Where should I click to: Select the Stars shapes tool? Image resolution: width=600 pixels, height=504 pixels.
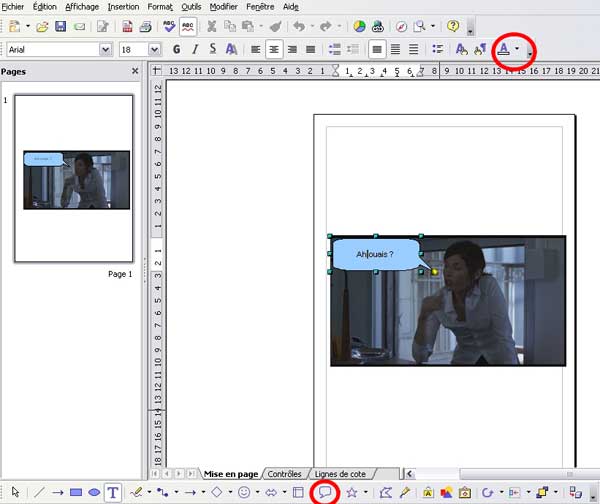point(352,492)
